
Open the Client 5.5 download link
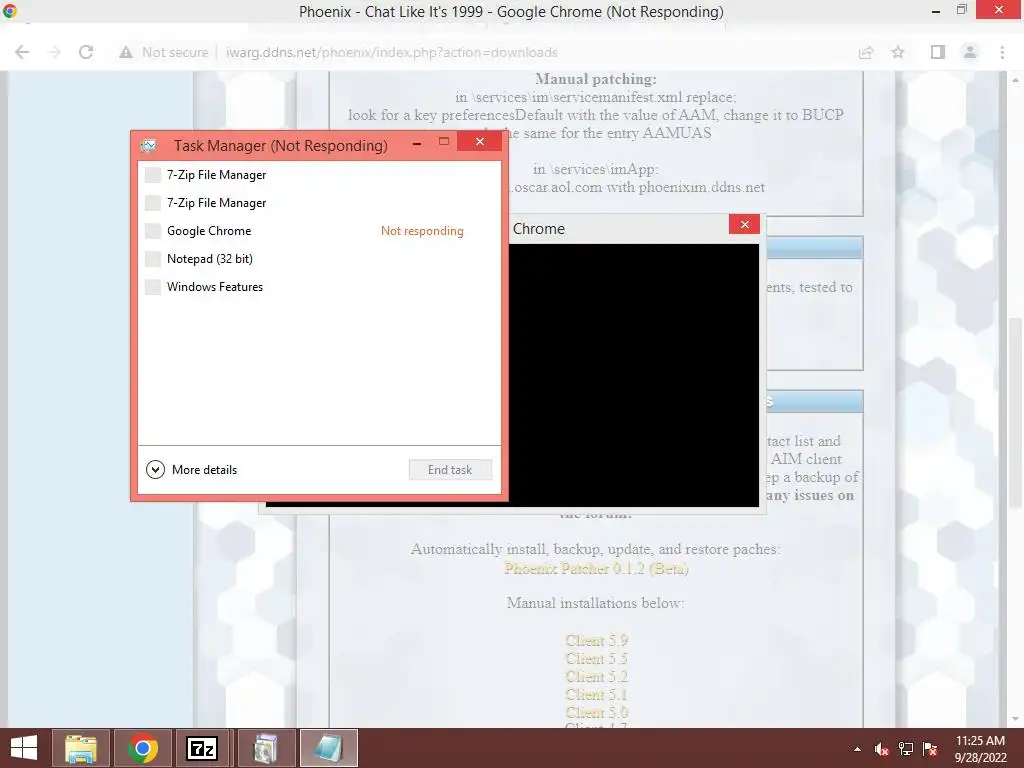click(596, 658)
